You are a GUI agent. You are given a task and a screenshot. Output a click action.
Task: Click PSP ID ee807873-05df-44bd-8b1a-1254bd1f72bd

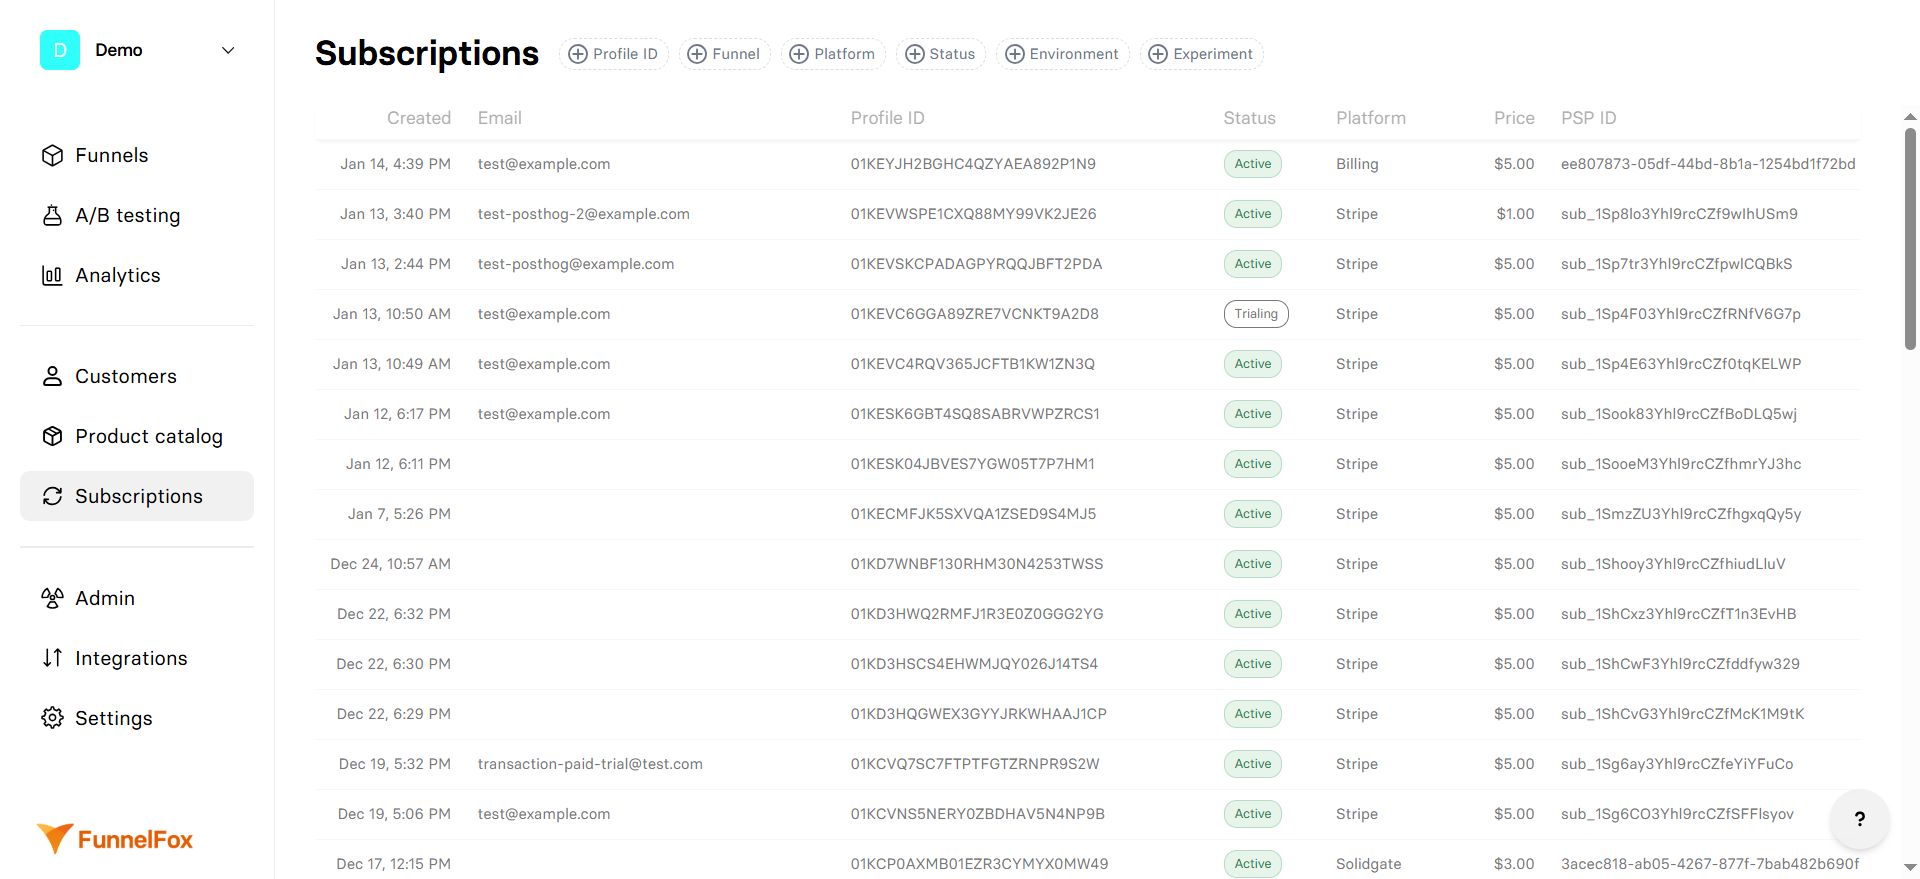(1708, 164)
